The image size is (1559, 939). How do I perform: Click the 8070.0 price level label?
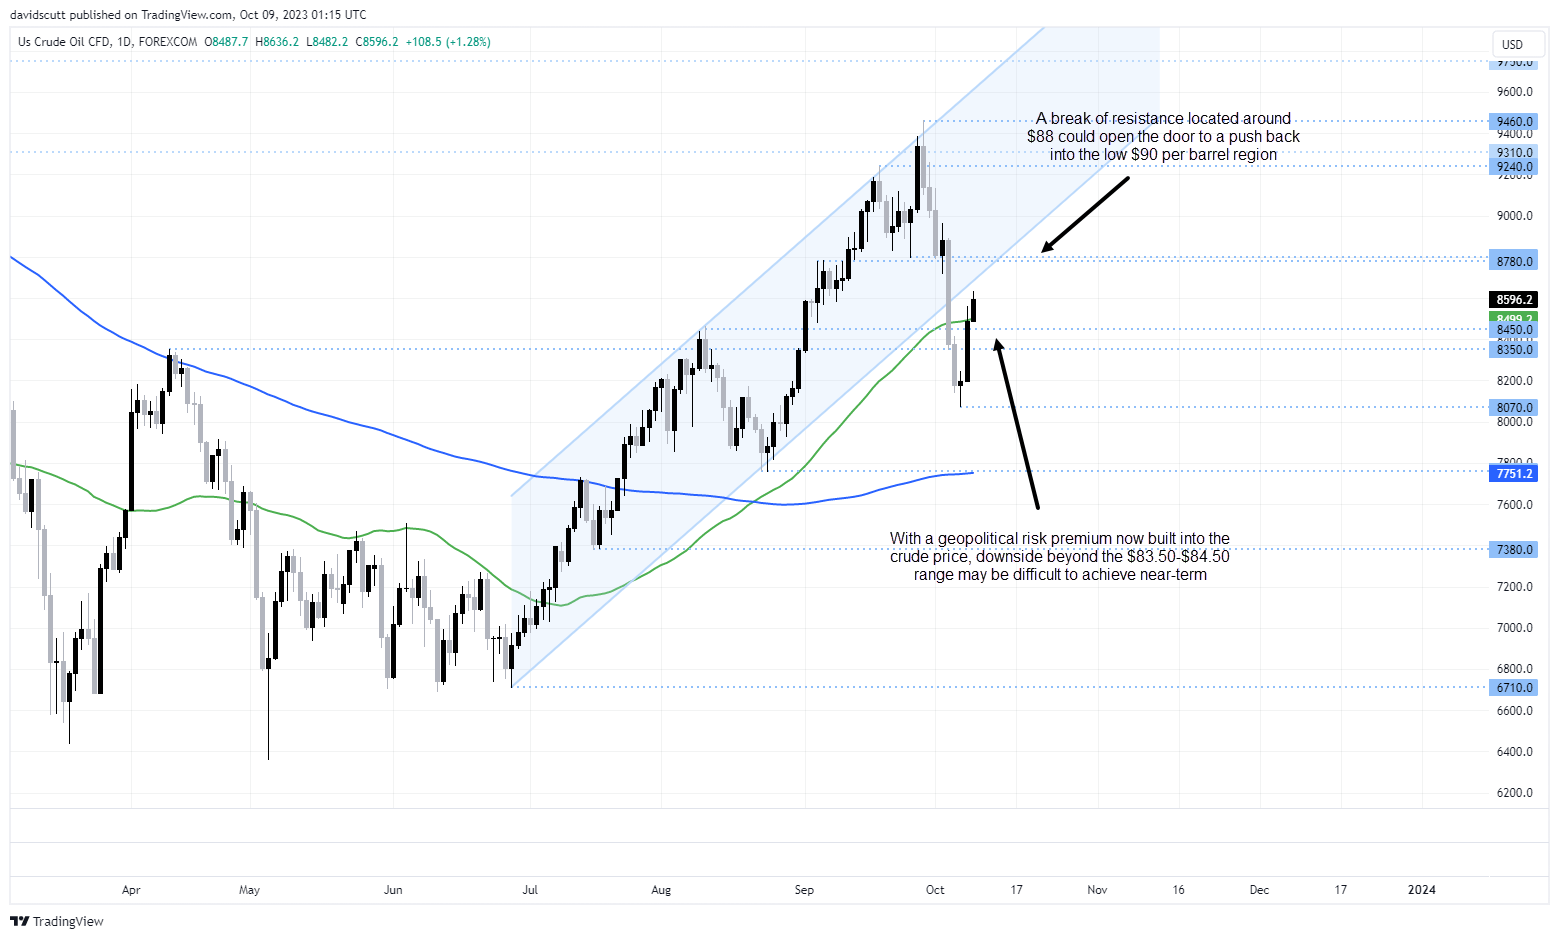(1514, 408)
